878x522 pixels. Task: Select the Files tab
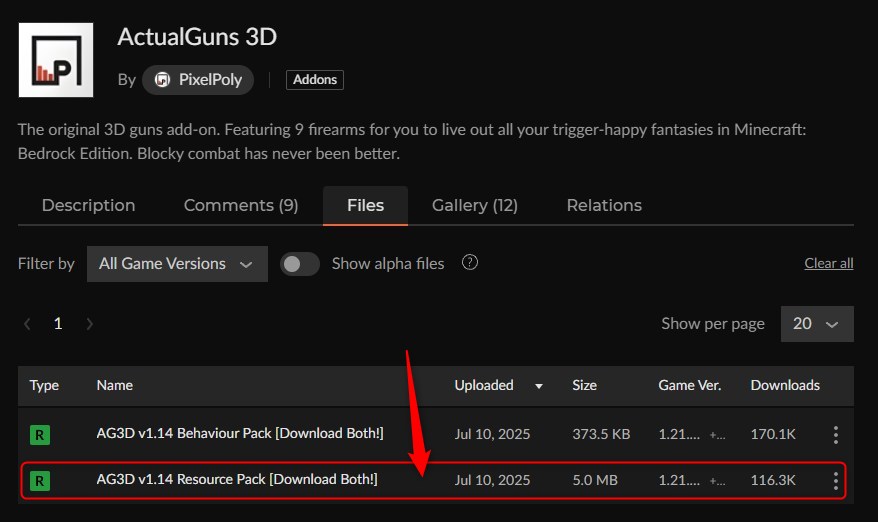(365, 206)
